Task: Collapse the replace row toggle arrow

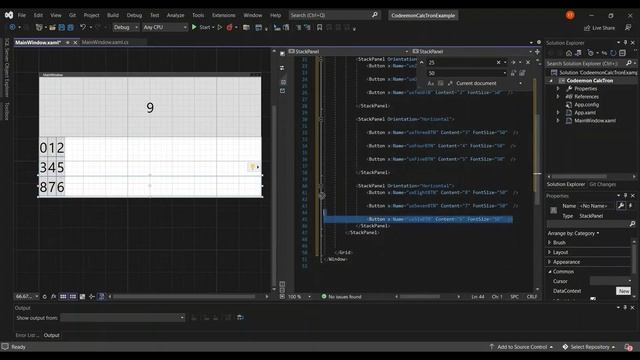Action: (x=422, y=62)
